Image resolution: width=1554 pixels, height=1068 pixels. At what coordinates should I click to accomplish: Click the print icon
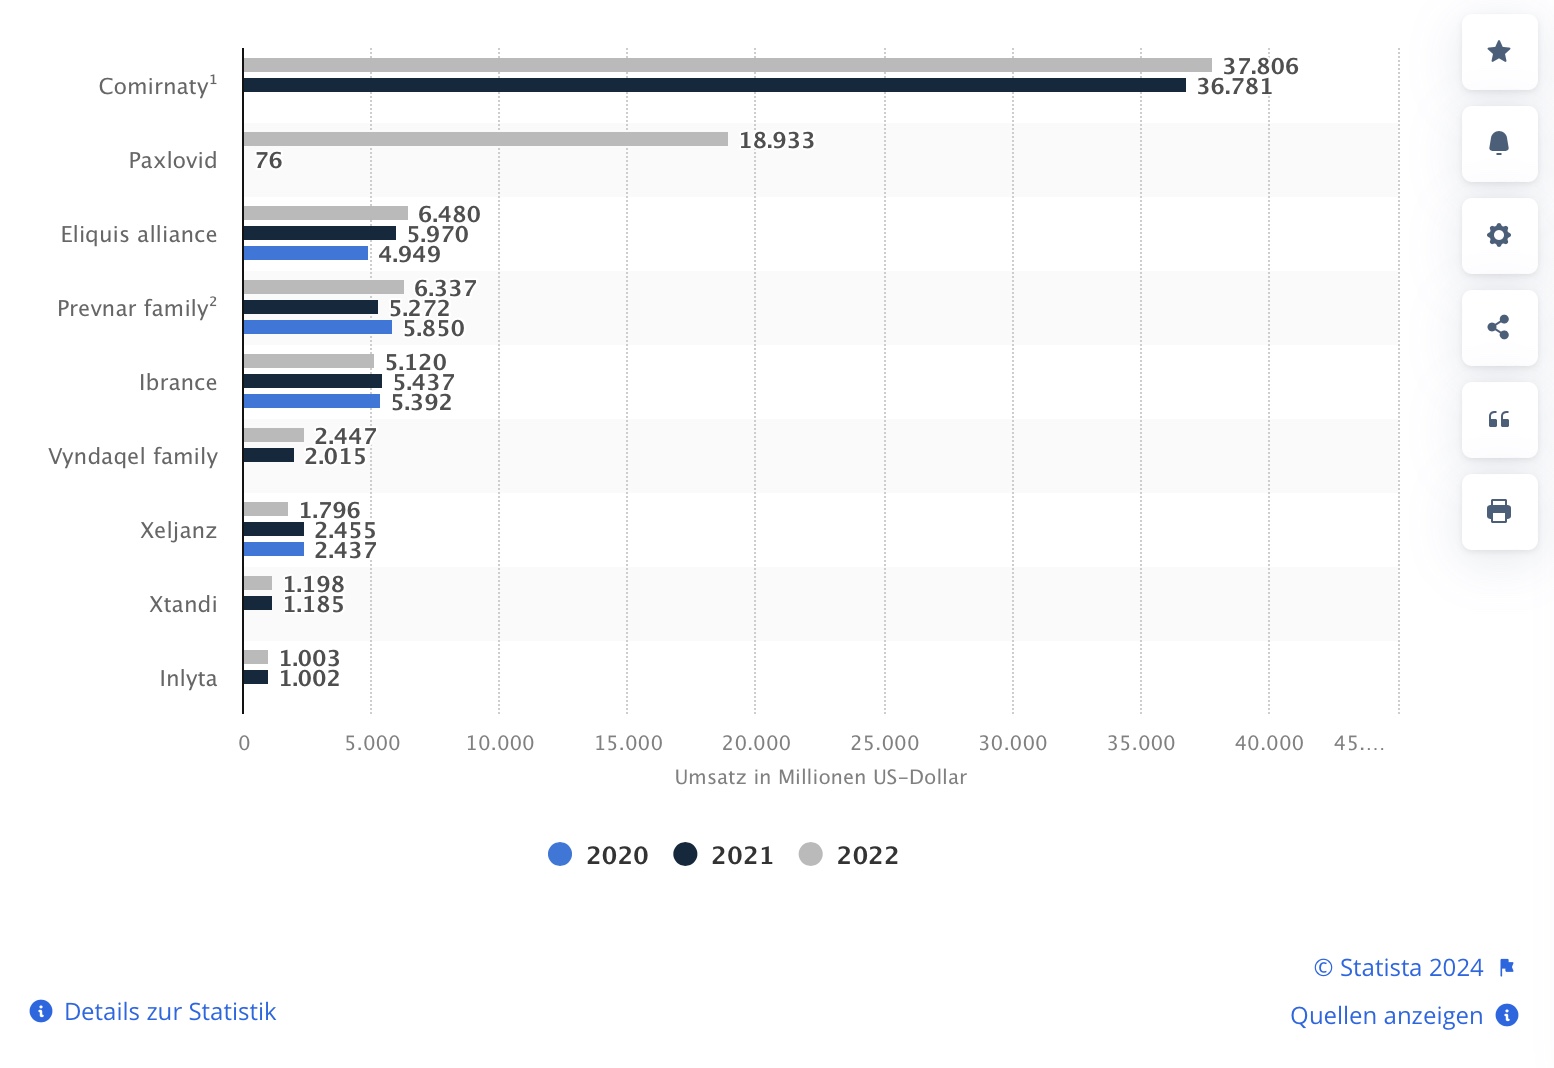[x=1498, y=512]
